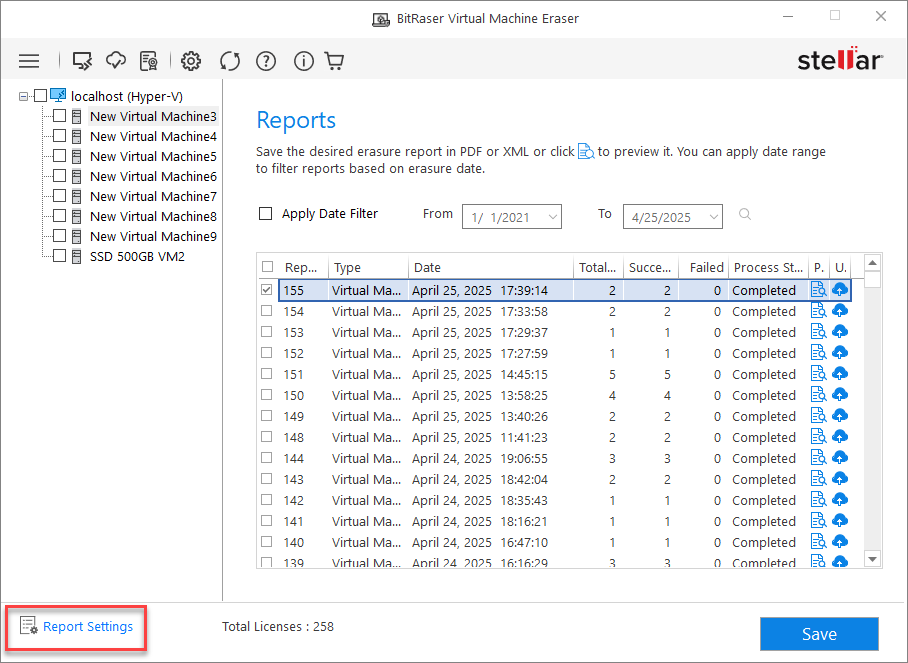Screen dimensions: 908x663
Task: Check the report 151 checkbox
Action: (266, 373)
